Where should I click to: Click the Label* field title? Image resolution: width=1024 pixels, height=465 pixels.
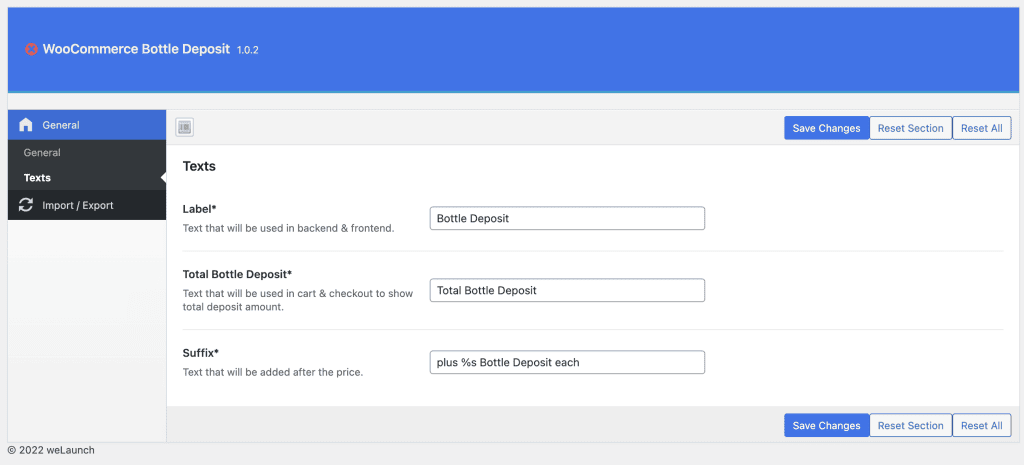(199, 209)
